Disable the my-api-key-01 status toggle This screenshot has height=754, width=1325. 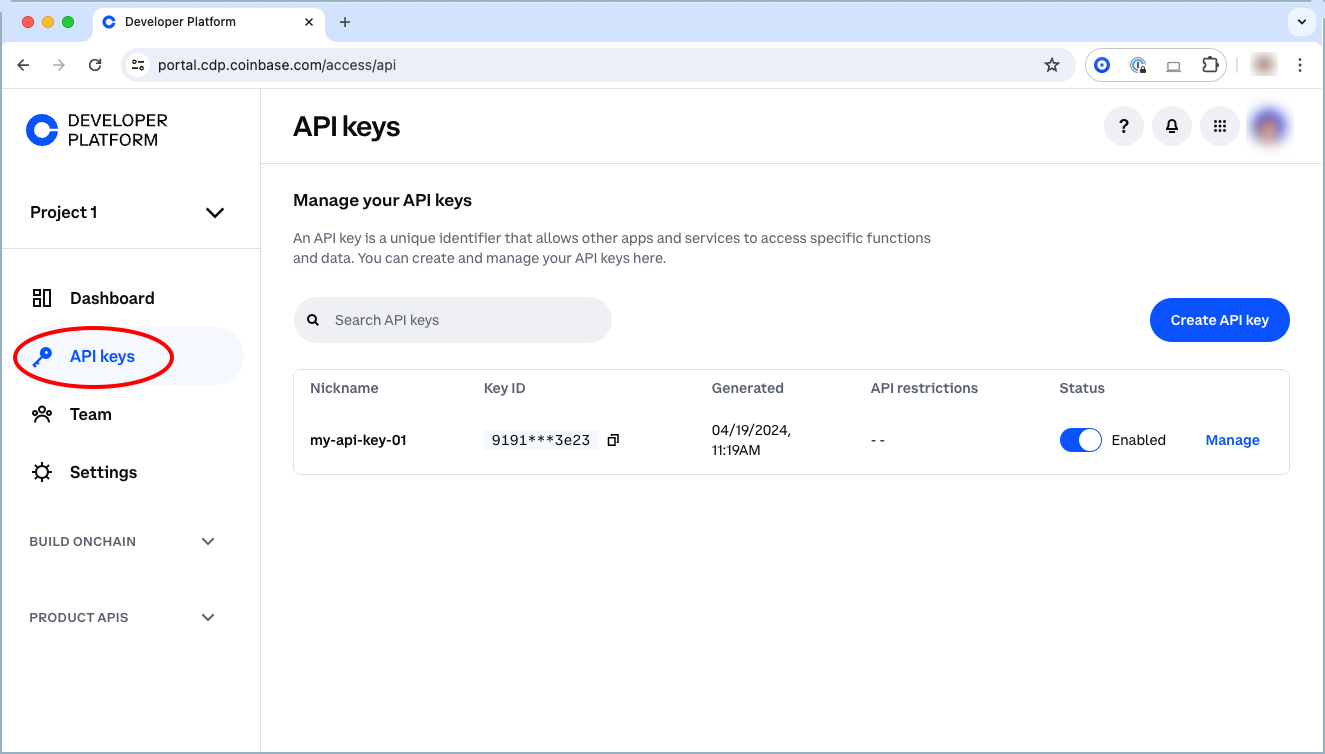[1080, 440]
